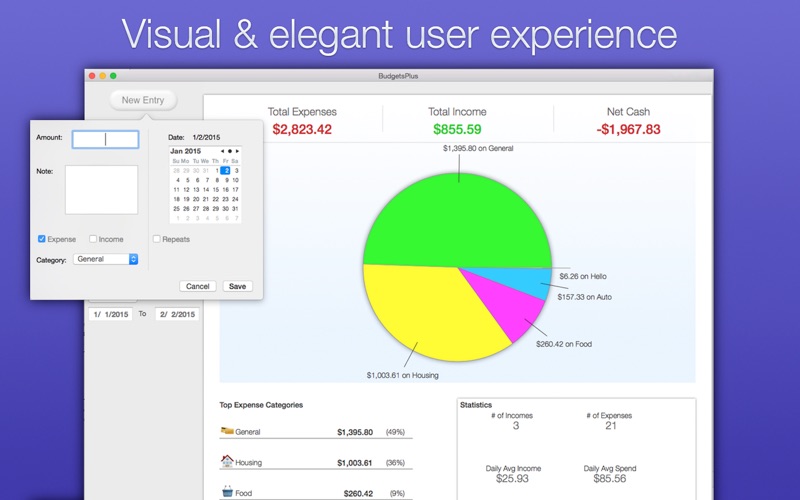Viewport: 800px width, 500px height.
Task: Click the New Entry button
Action: coord(143,100)
